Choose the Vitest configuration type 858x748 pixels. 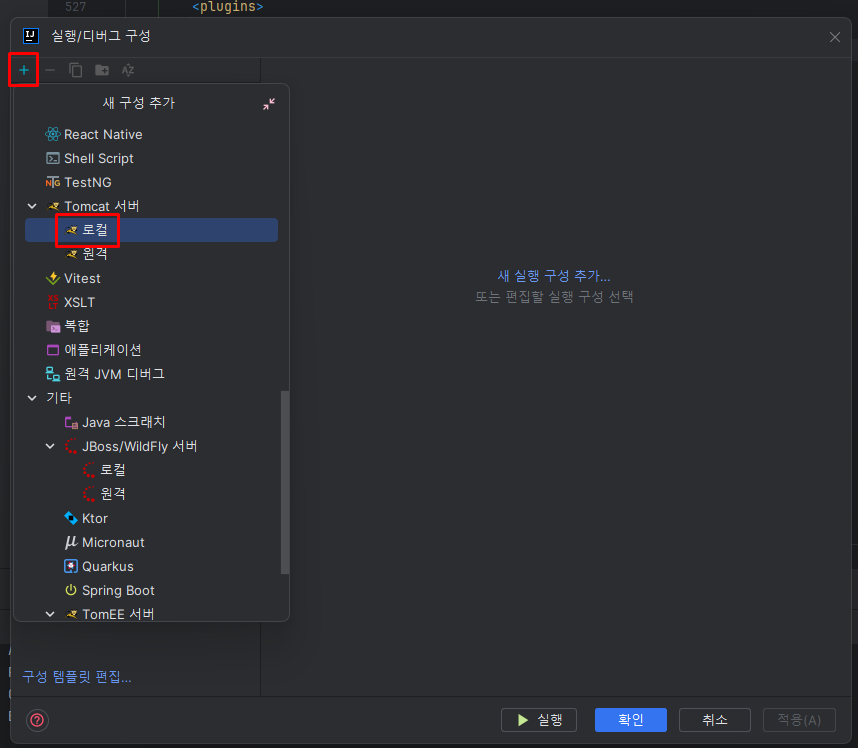point(82,278)
